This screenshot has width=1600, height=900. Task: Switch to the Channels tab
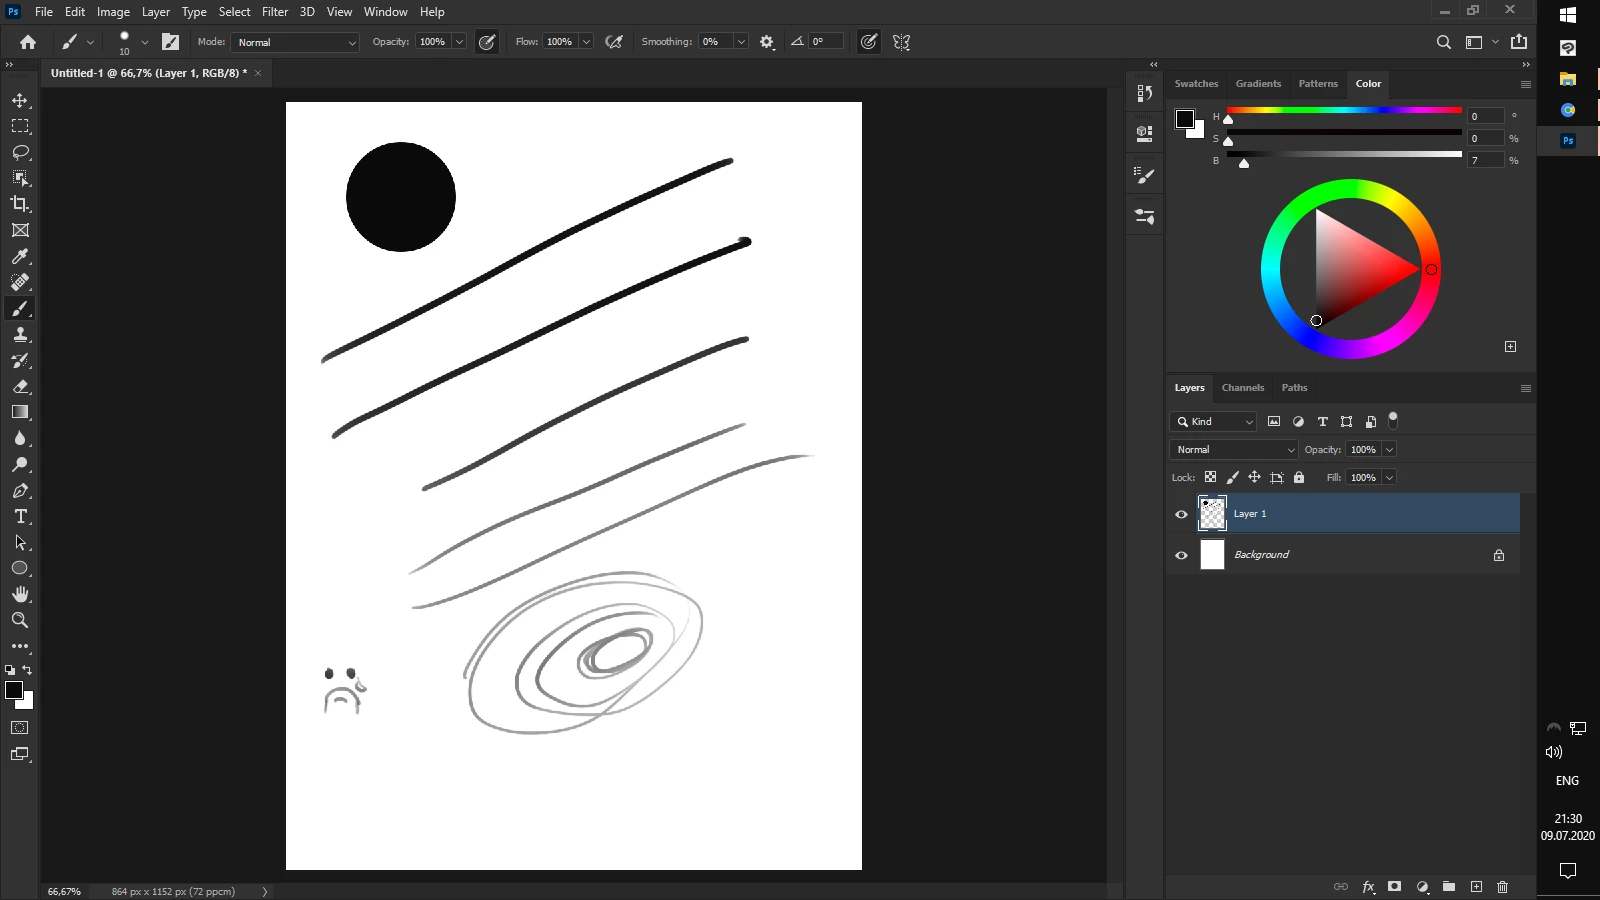(x=1243, y=388)
